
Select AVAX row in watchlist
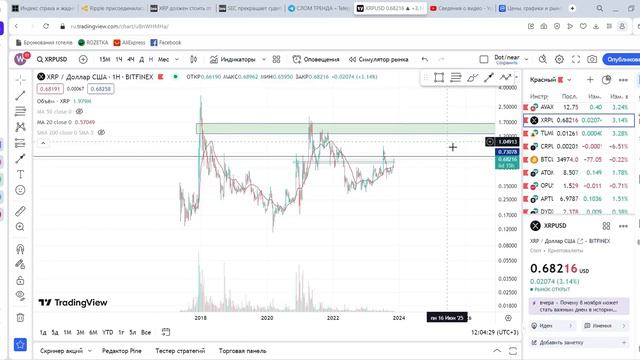click(579, 107)
